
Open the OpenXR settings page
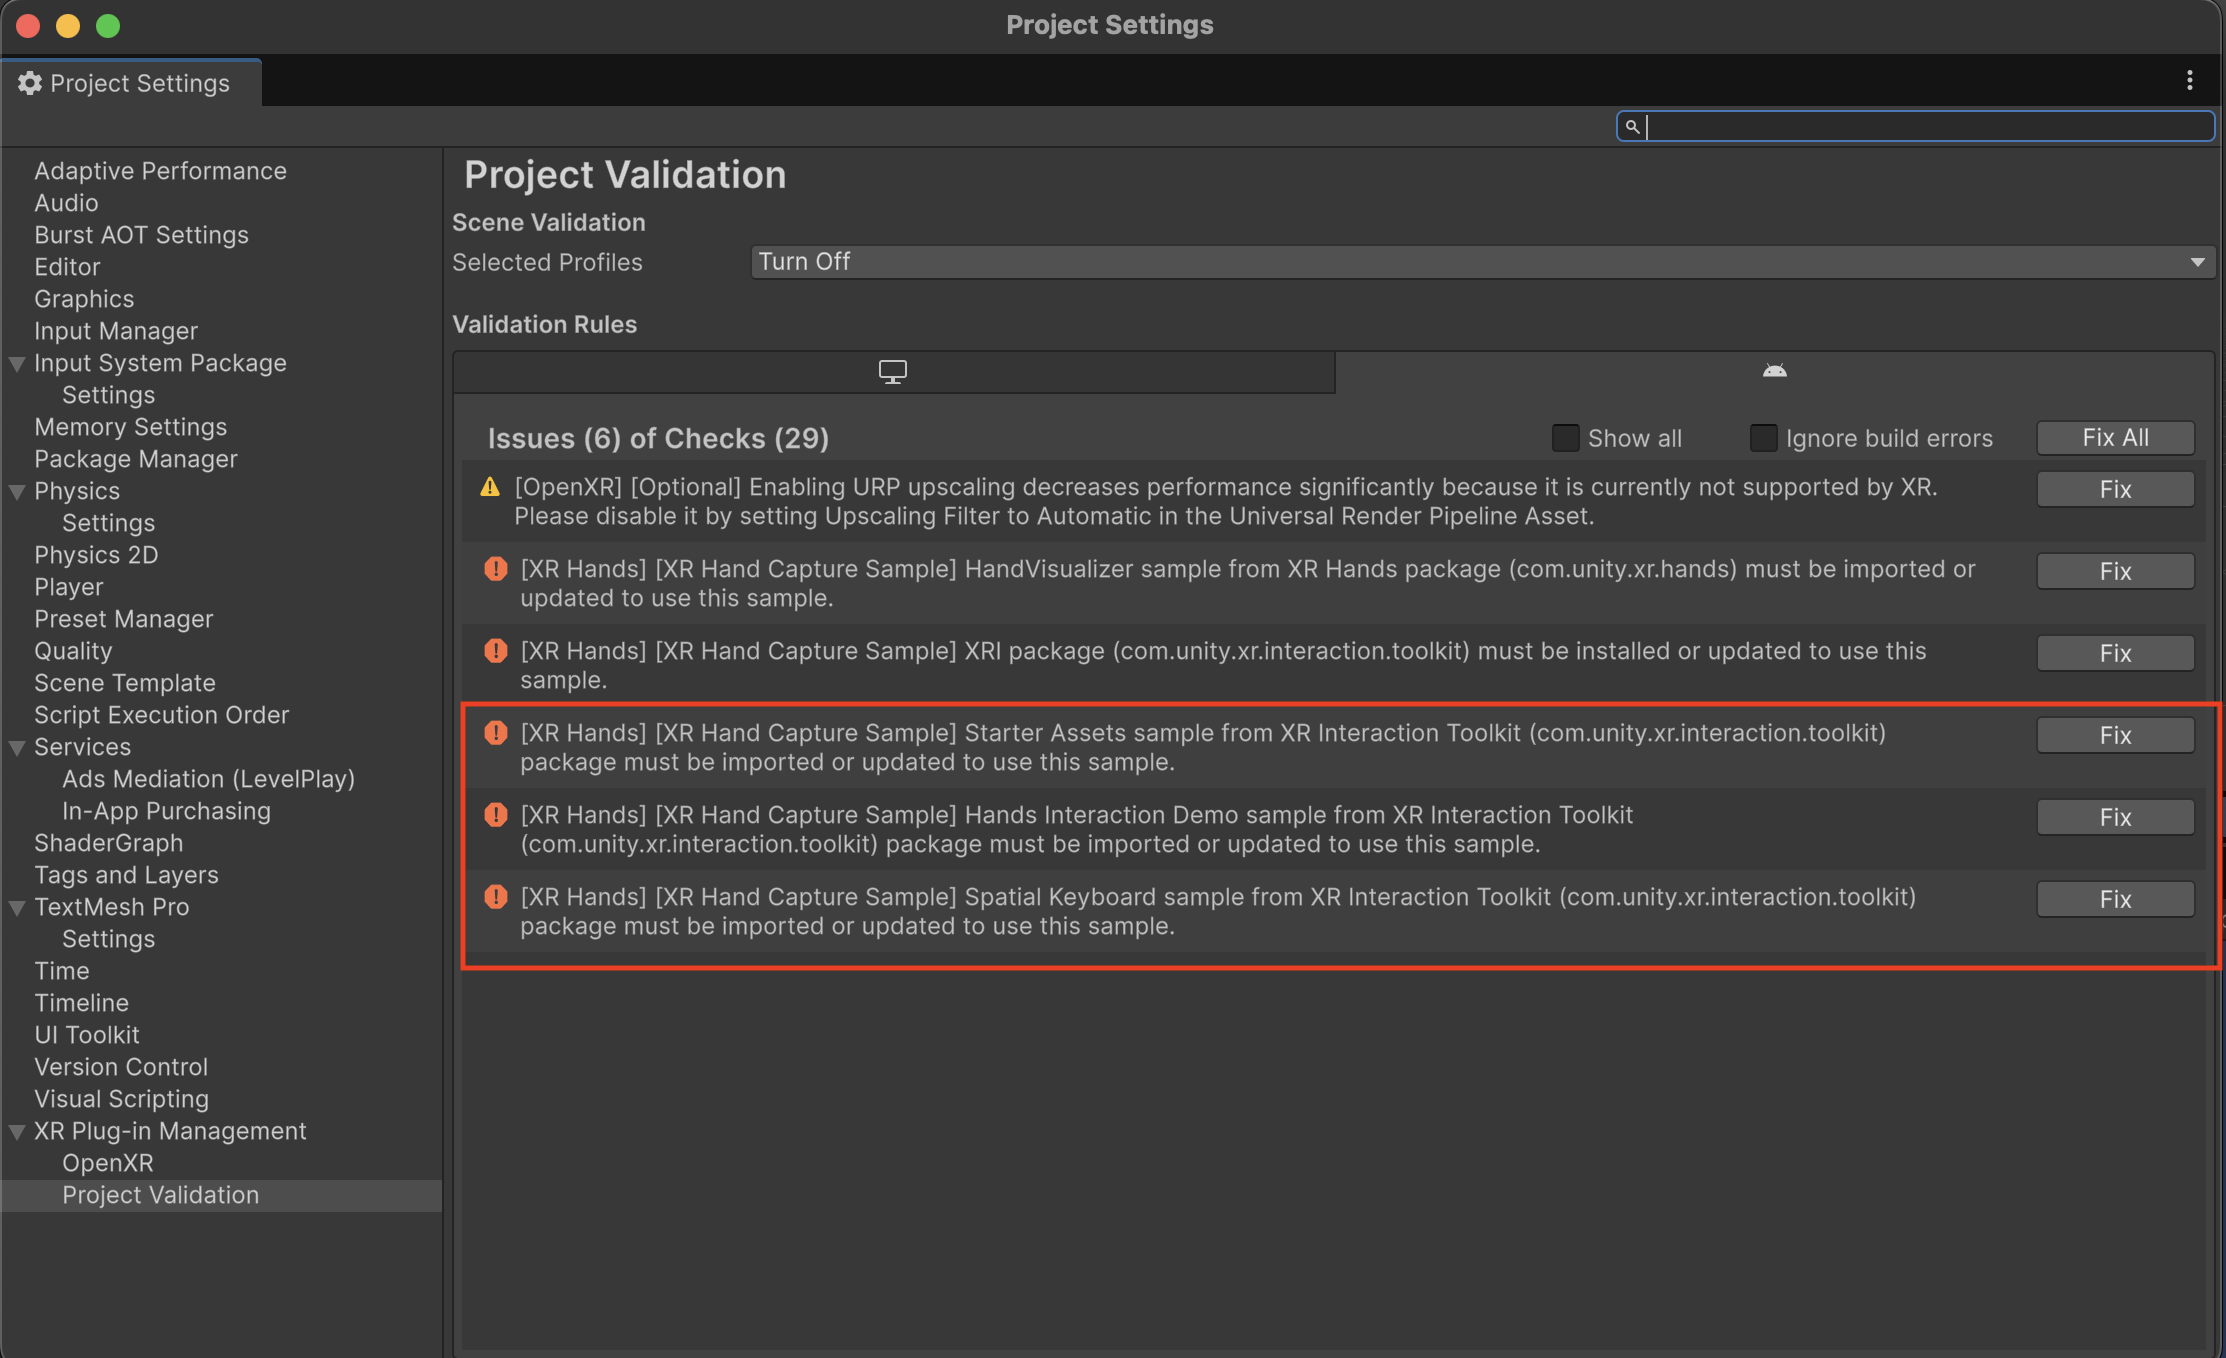[108, 1163]
